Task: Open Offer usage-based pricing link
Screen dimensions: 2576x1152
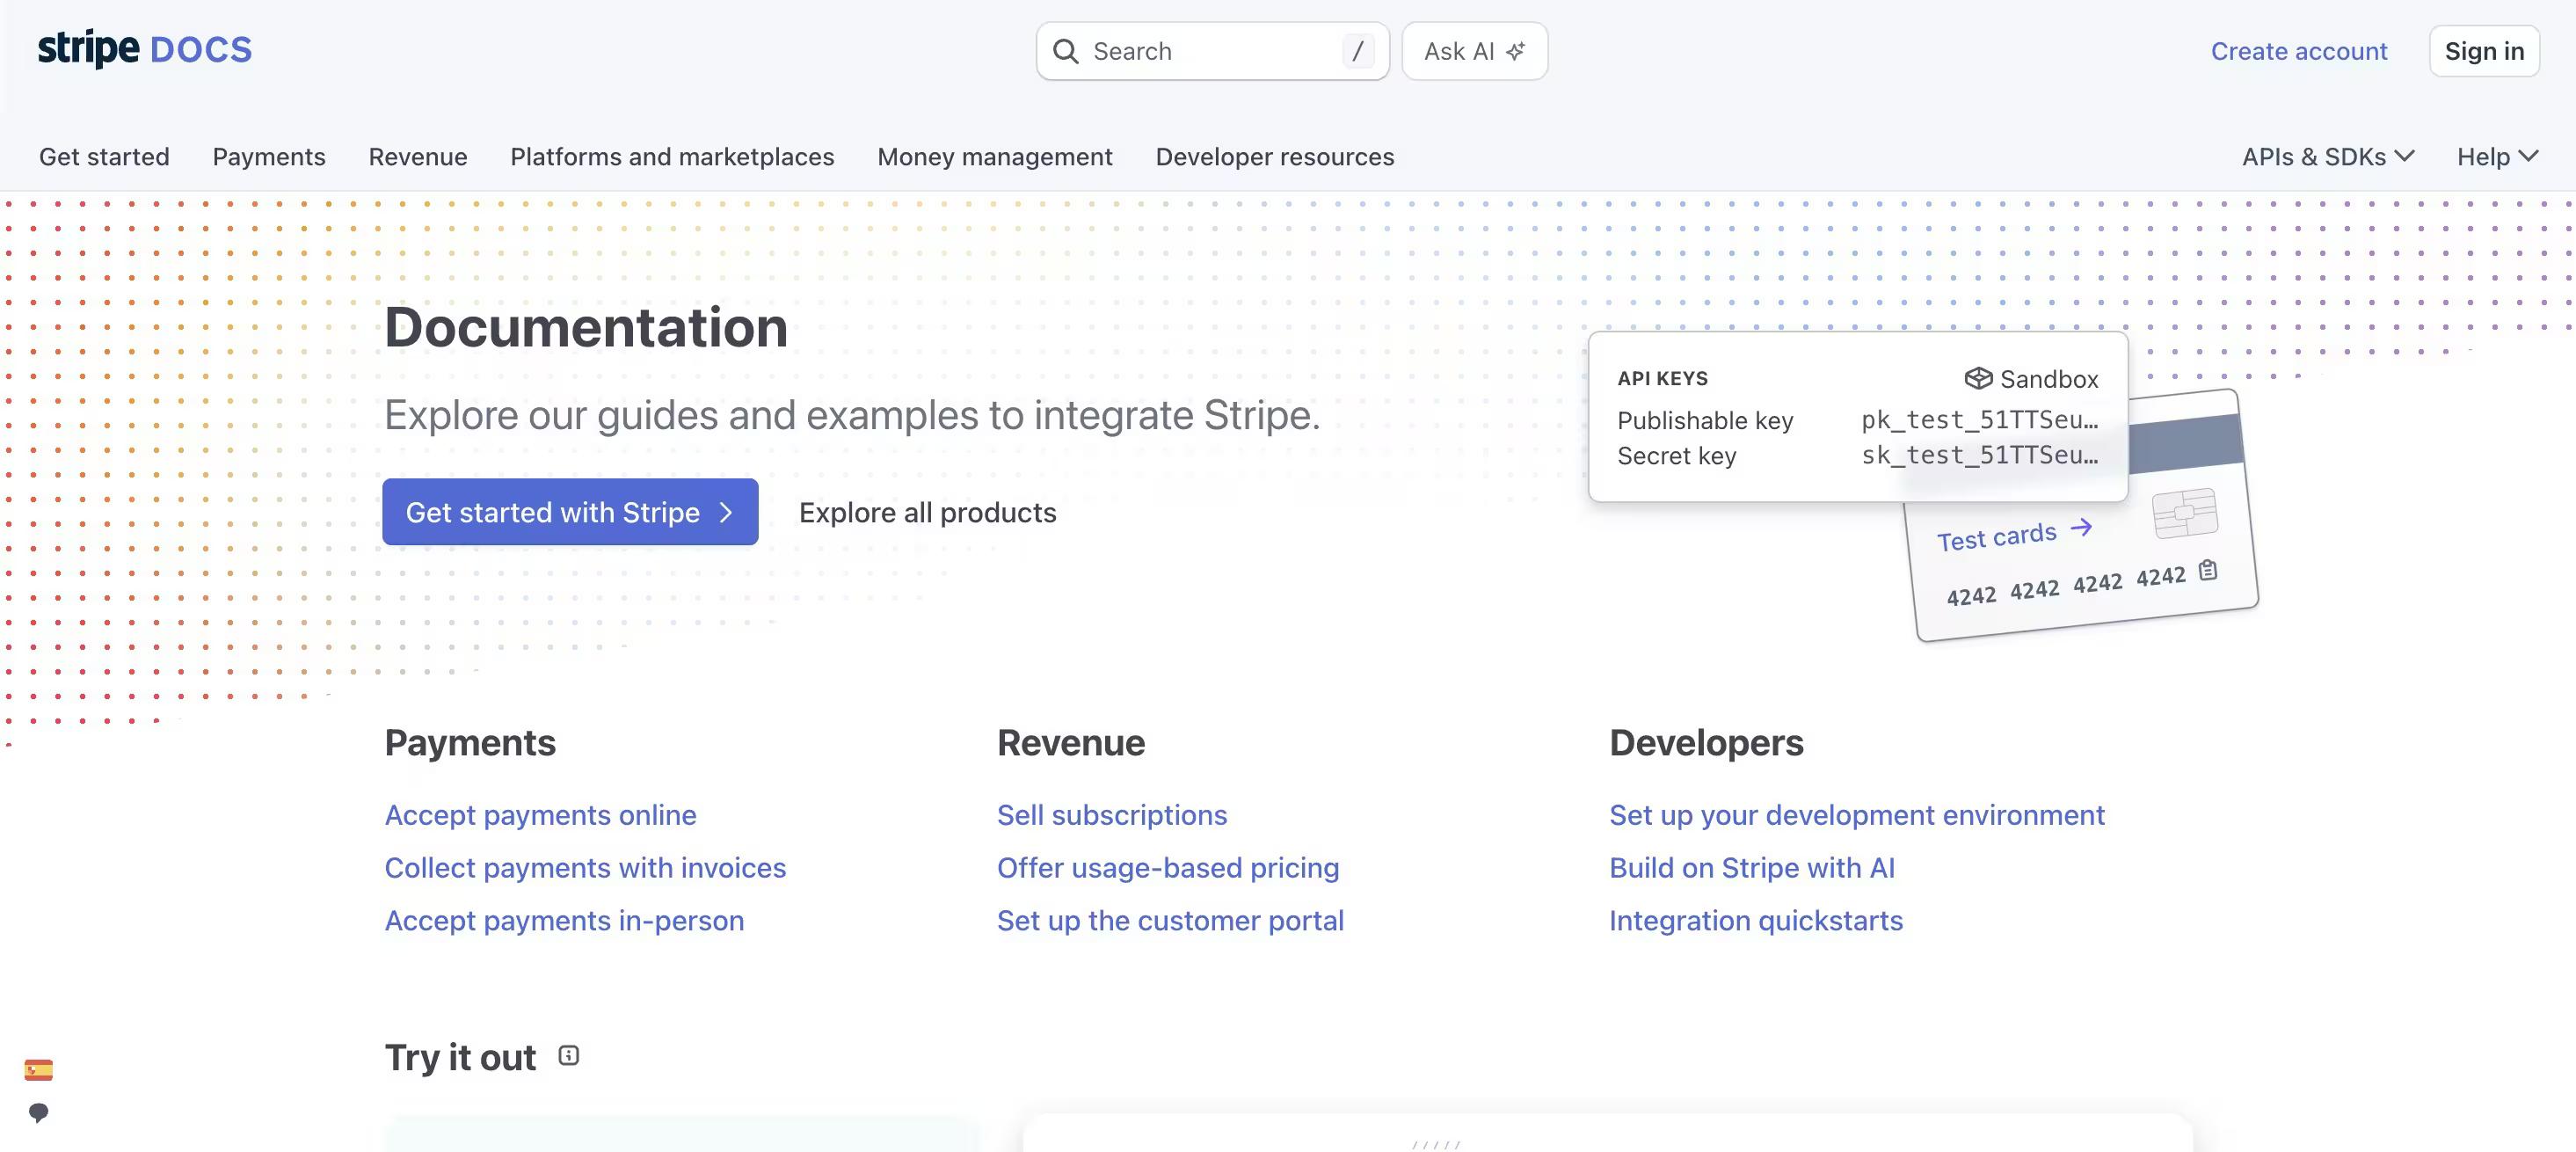Action: coord(1168,868)
